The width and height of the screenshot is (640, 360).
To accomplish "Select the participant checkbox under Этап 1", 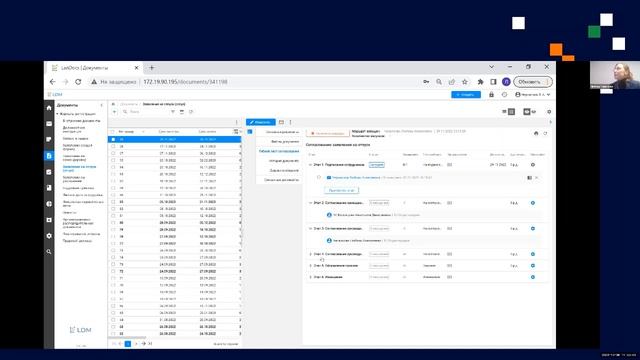I will [319, 178].
